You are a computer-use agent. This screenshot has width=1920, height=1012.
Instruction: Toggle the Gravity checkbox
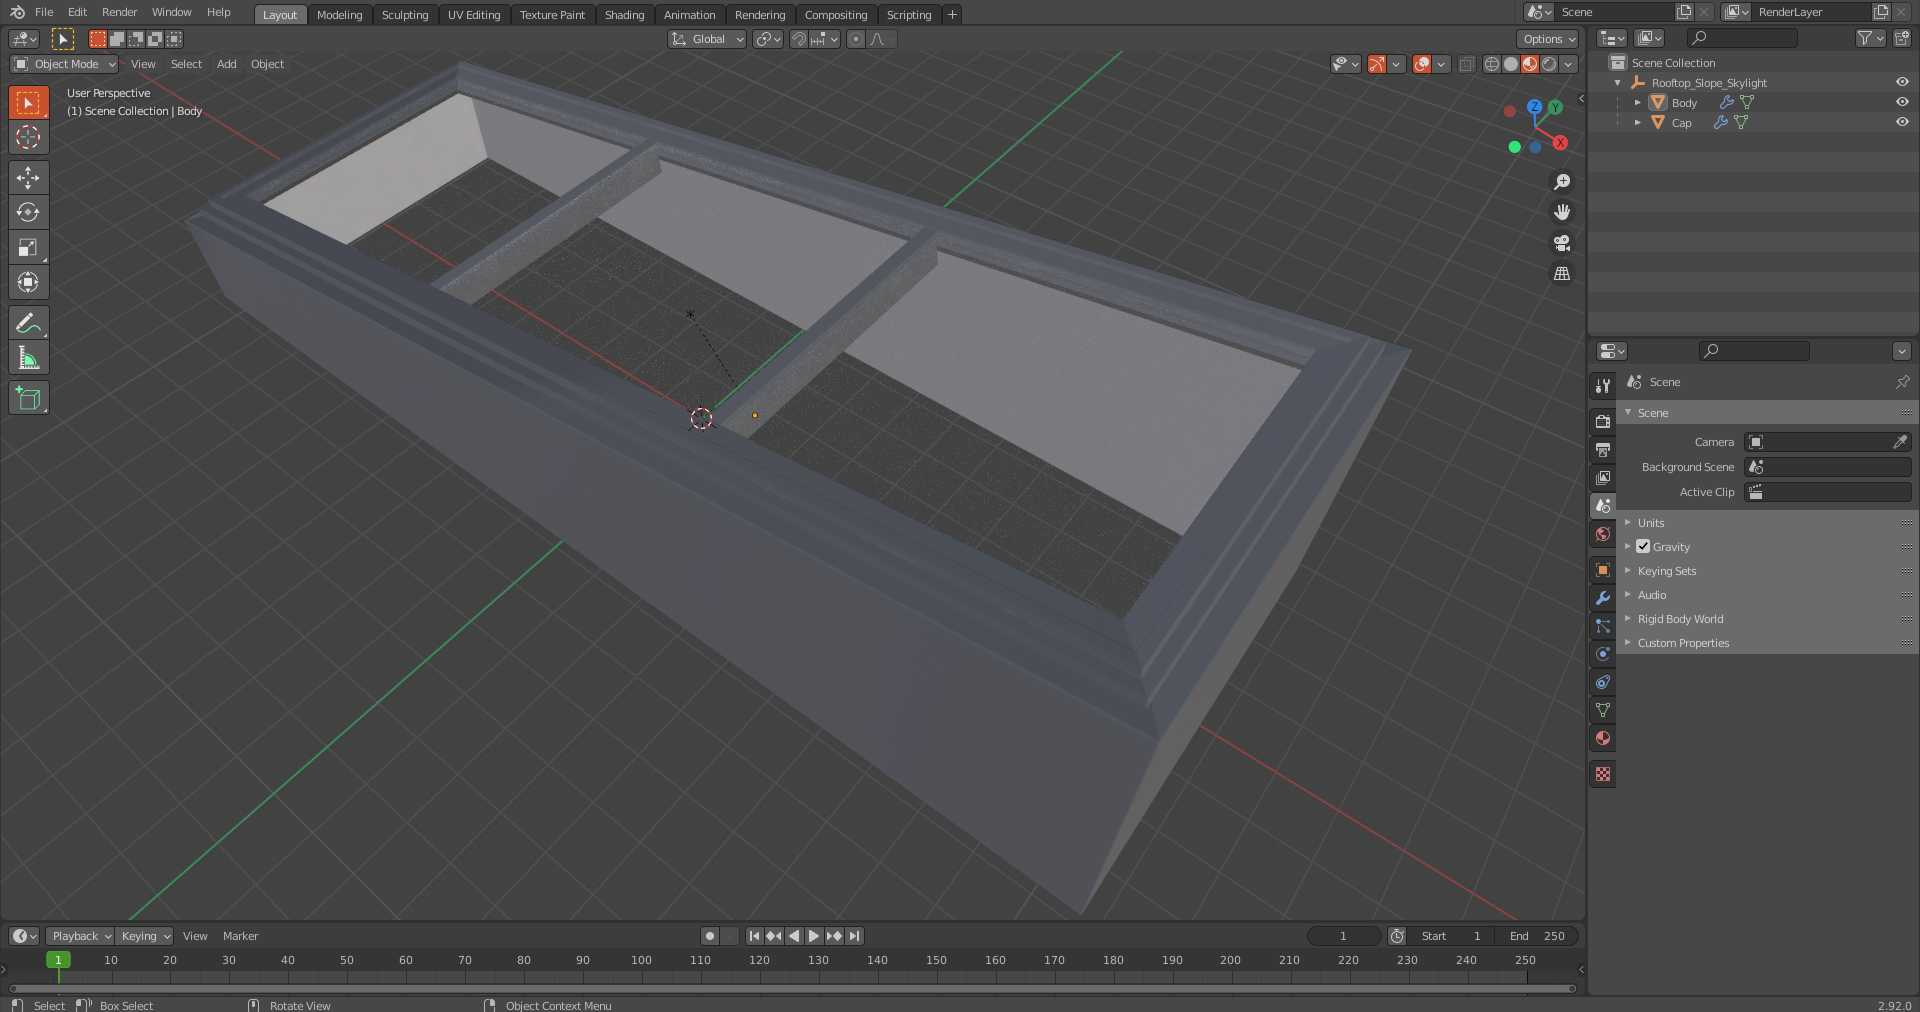pos(1643,546)
